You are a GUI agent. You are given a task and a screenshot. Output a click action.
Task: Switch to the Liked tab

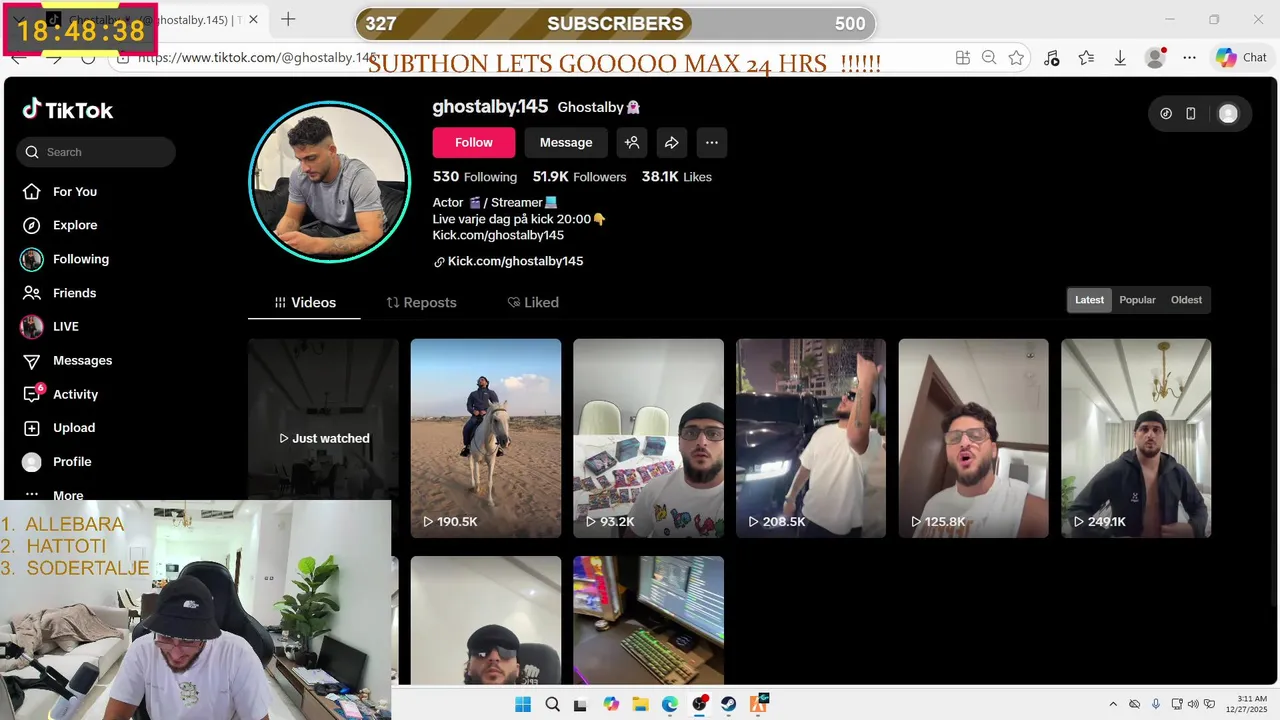[533, 302]
